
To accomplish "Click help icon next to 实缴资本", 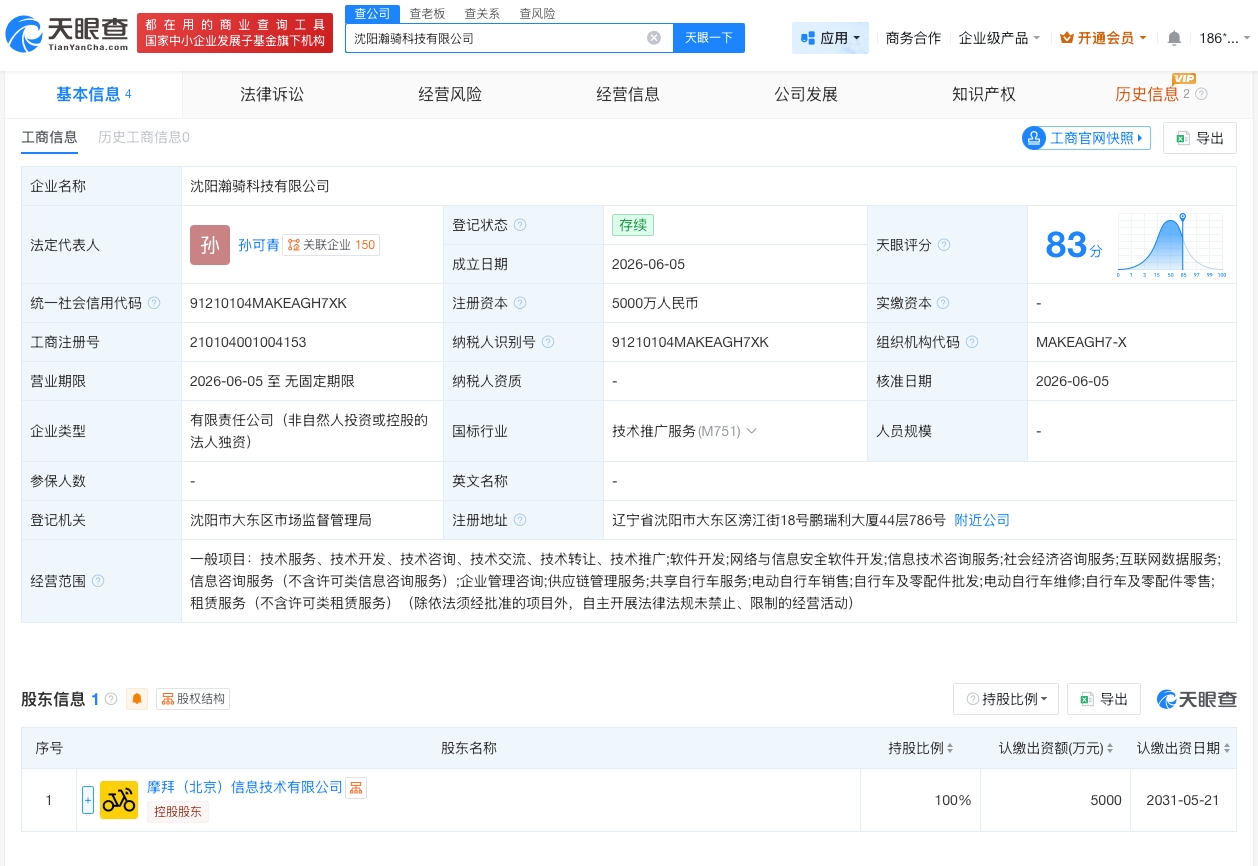I will point(943,303).
